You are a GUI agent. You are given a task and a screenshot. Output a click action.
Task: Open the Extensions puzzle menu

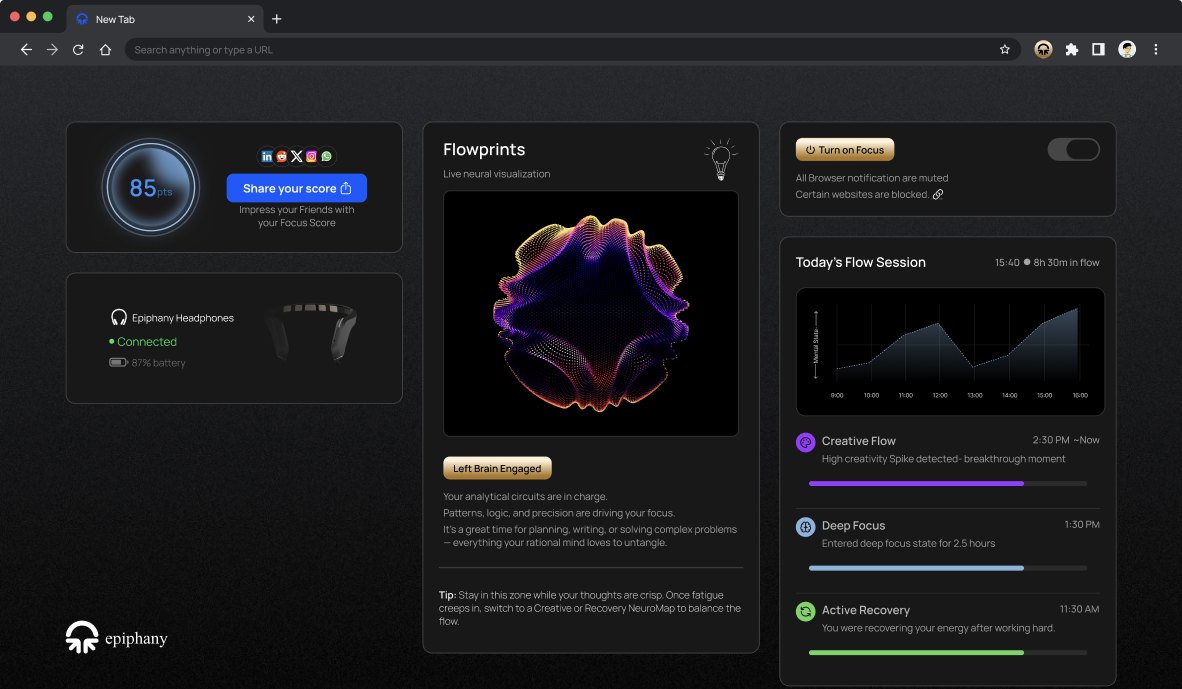point(1071,50)
